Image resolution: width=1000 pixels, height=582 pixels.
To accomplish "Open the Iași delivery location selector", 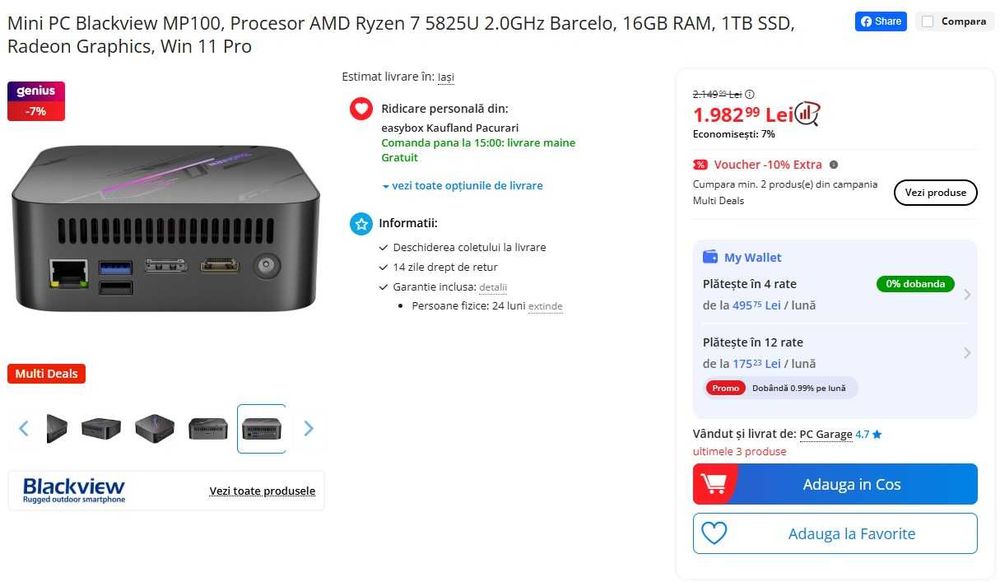I will click(x=446, y=77).
